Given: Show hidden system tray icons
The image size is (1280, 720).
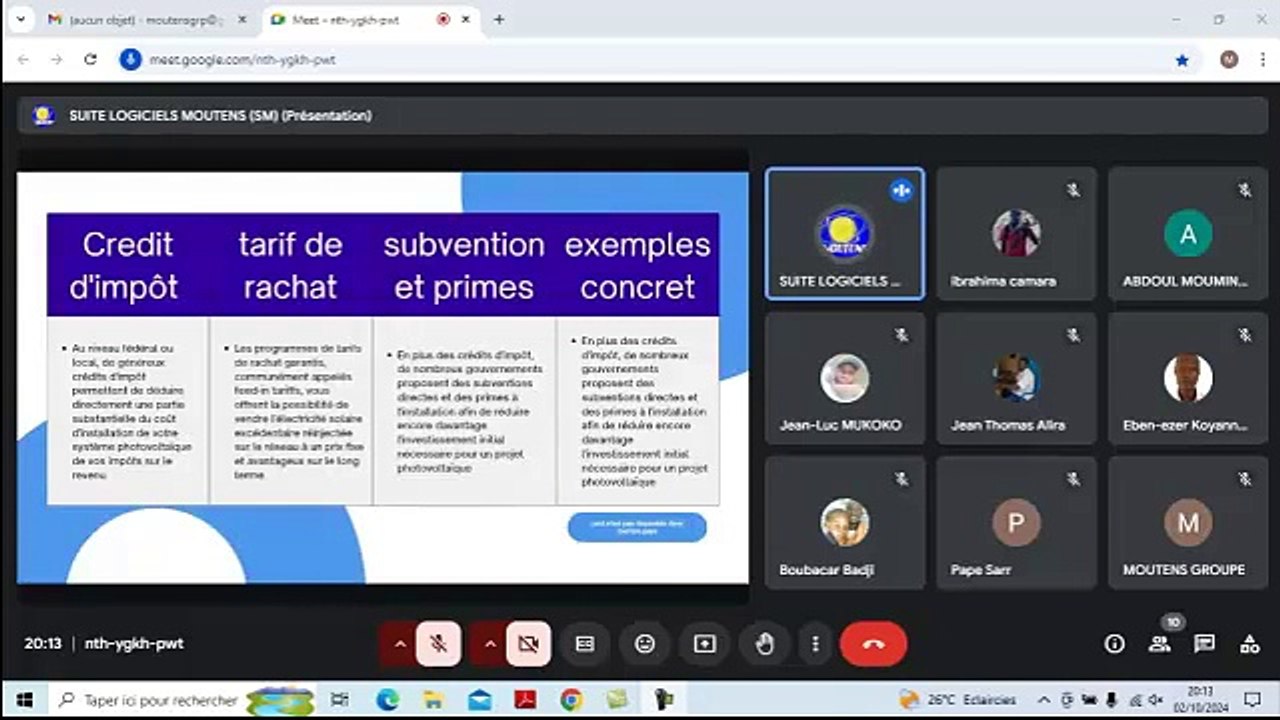Looking at the screenshot, I should (x=1044, y=700).
